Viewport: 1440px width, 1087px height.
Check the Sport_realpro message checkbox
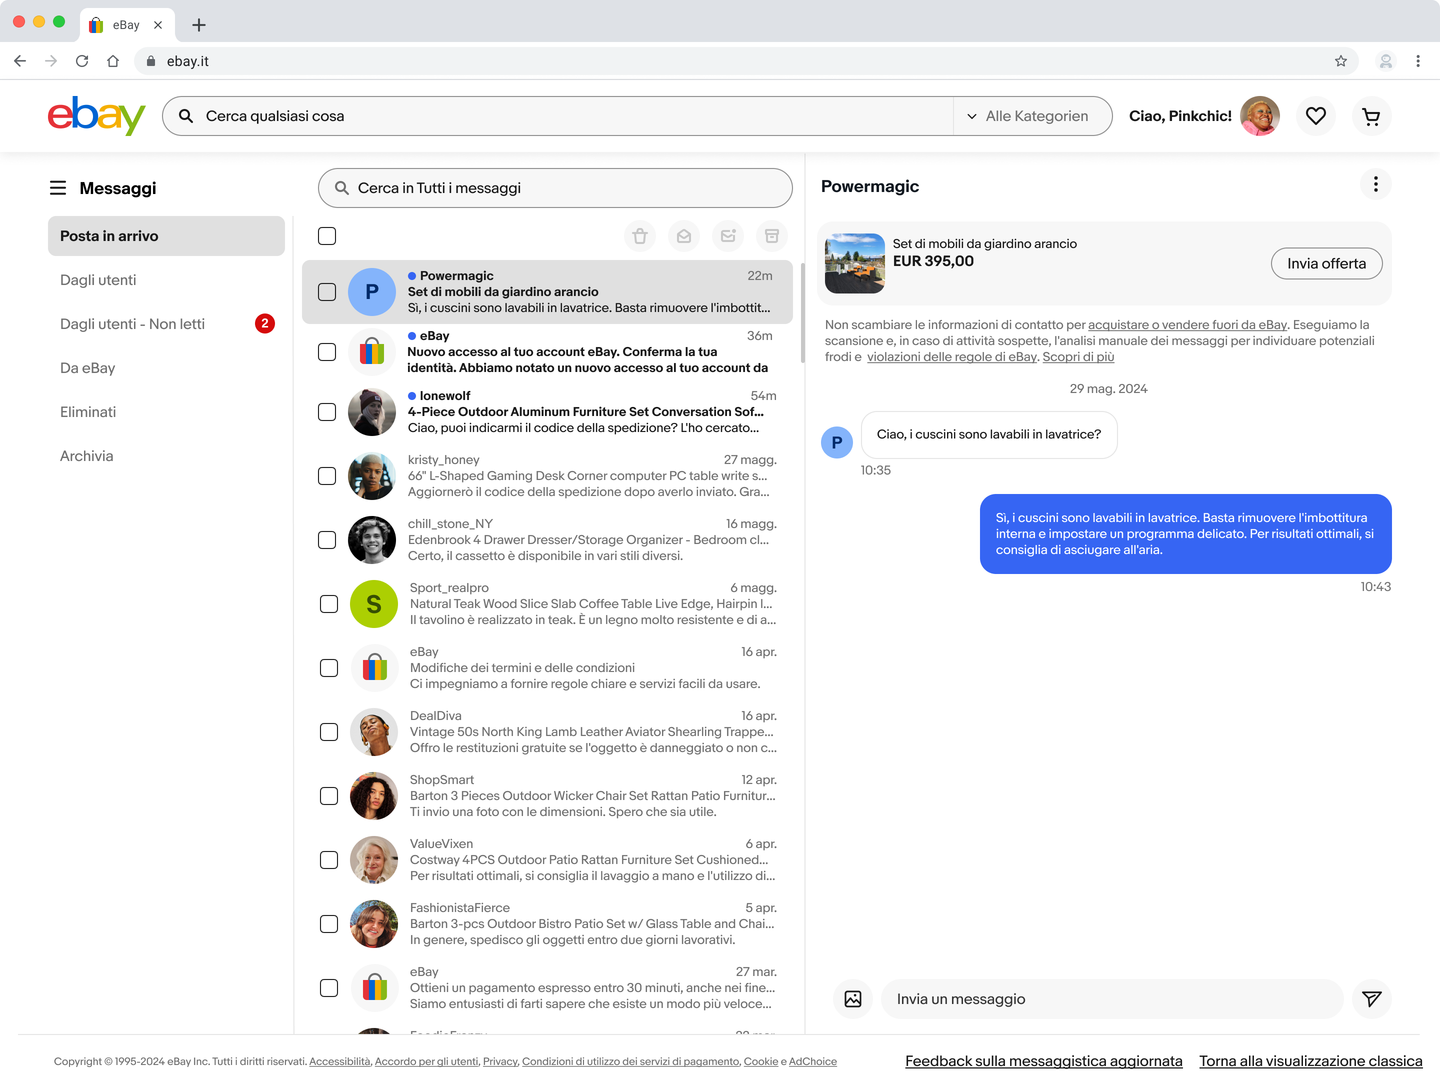(329, 604)
